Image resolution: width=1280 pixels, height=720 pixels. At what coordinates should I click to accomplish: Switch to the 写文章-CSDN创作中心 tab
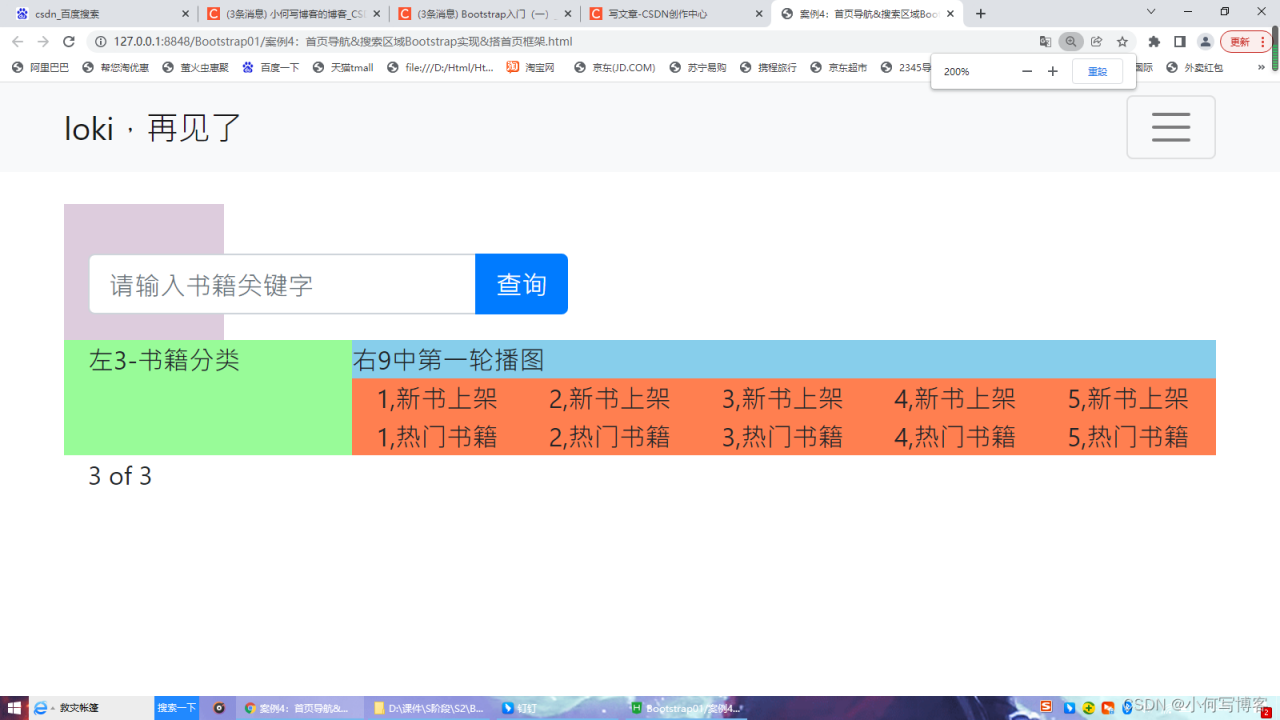coord(676,14)
